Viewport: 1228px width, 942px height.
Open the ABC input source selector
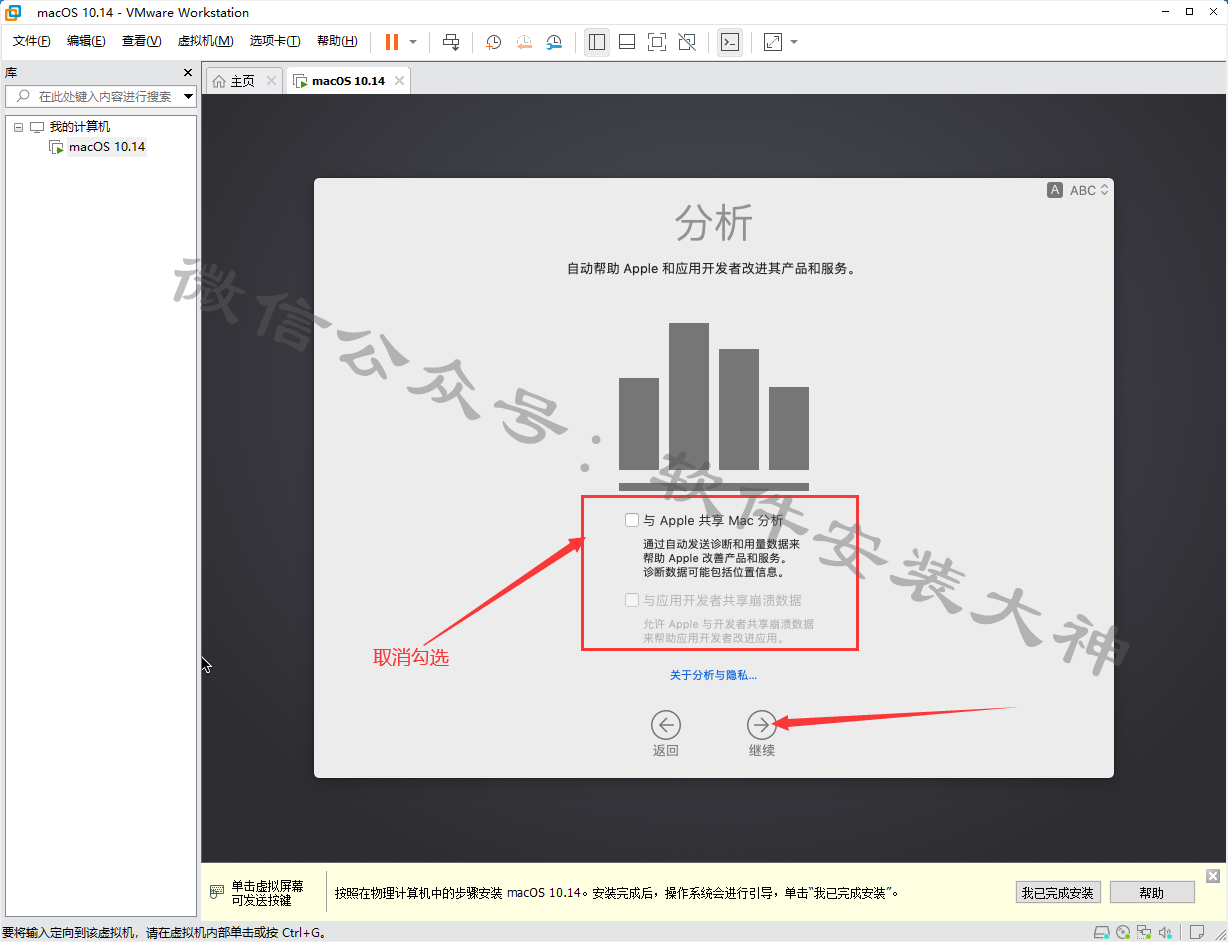click(x=1079, y=190)
